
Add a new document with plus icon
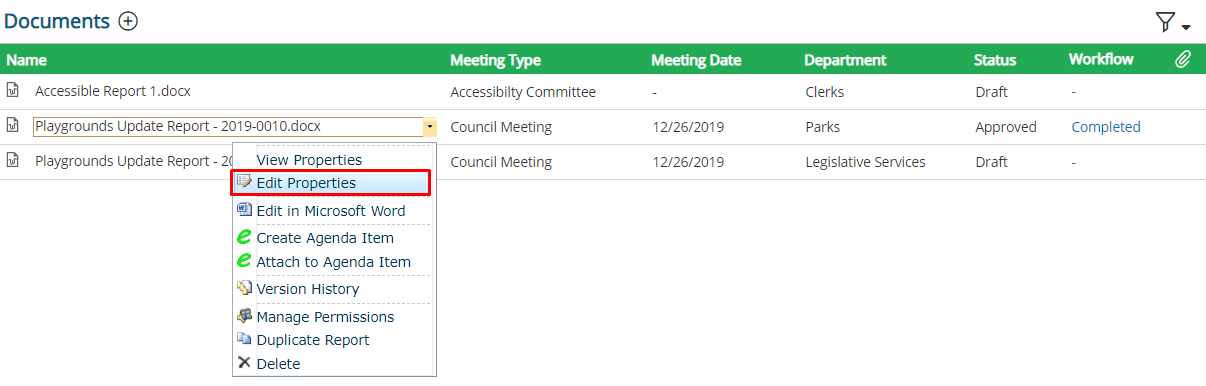tap(128, 21)
